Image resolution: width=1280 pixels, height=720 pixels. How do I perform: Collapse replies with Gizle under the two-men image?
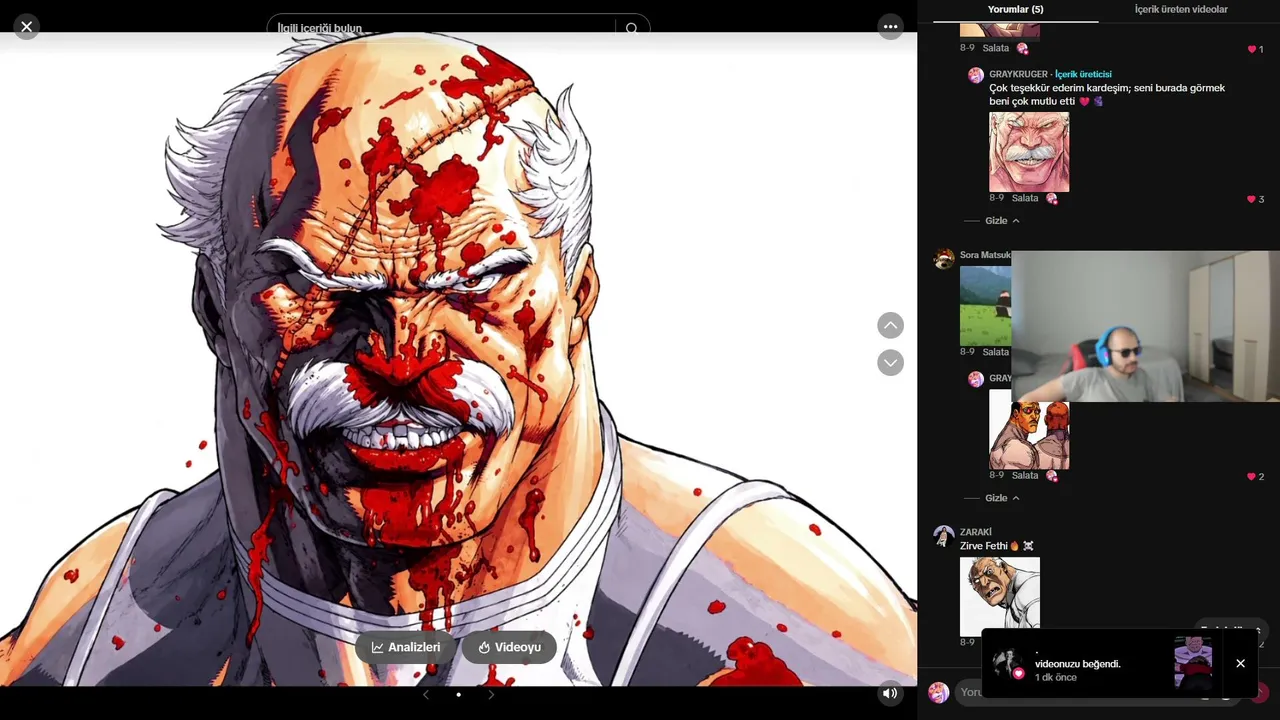click(1002, 498)
